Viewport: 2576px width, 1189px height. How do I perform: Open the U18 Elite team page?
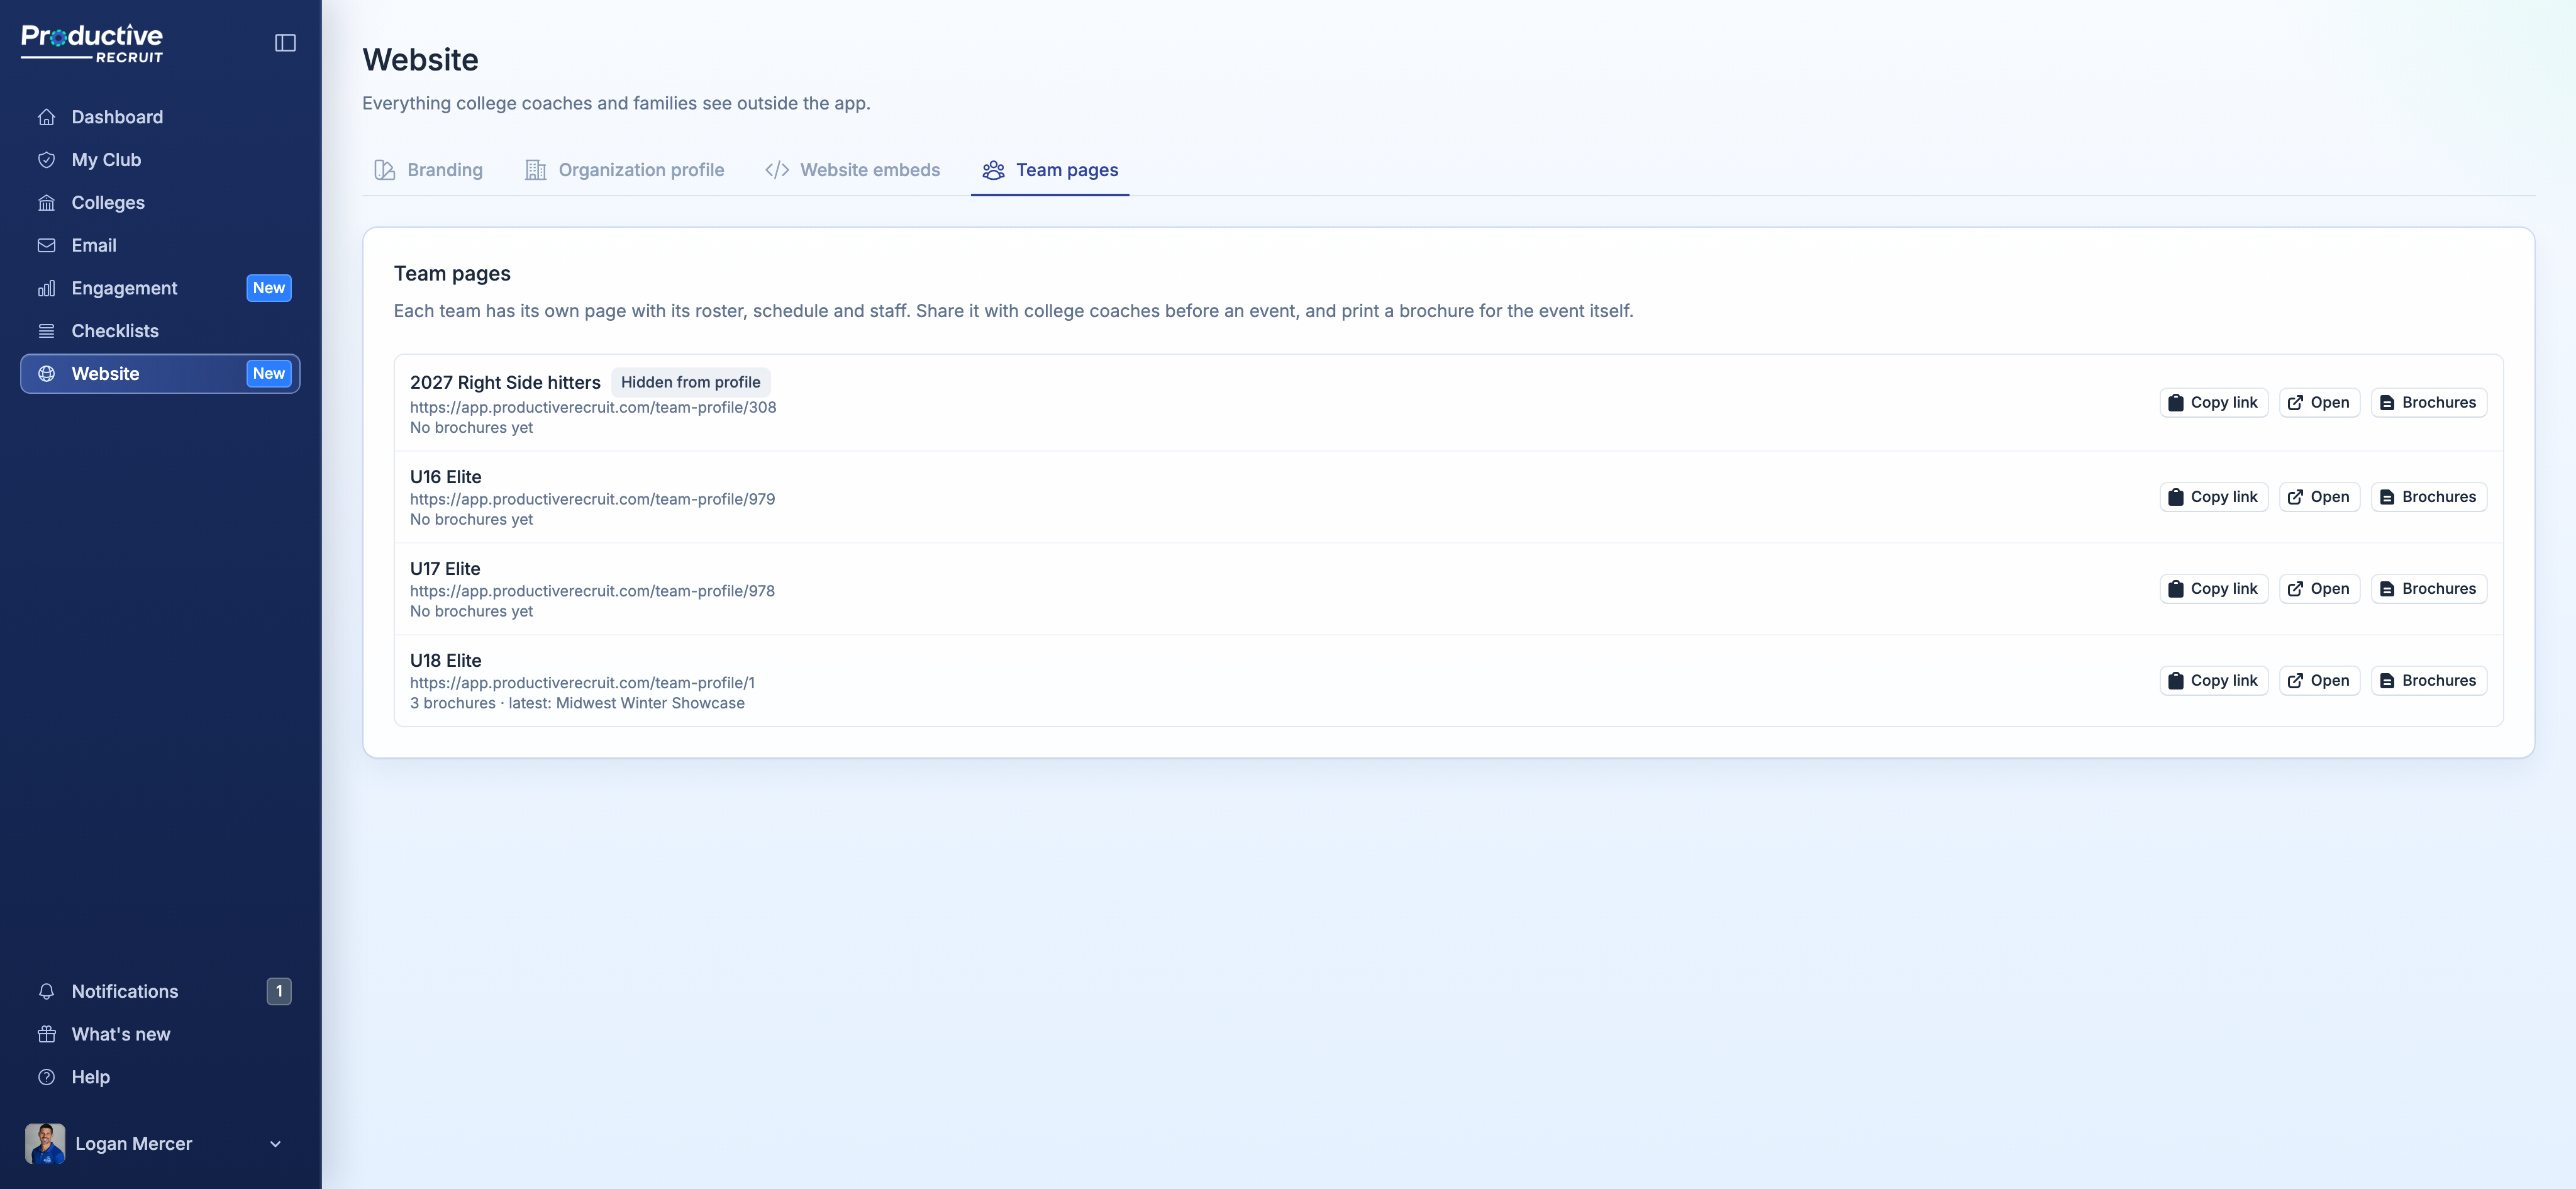pos(2320,681)
